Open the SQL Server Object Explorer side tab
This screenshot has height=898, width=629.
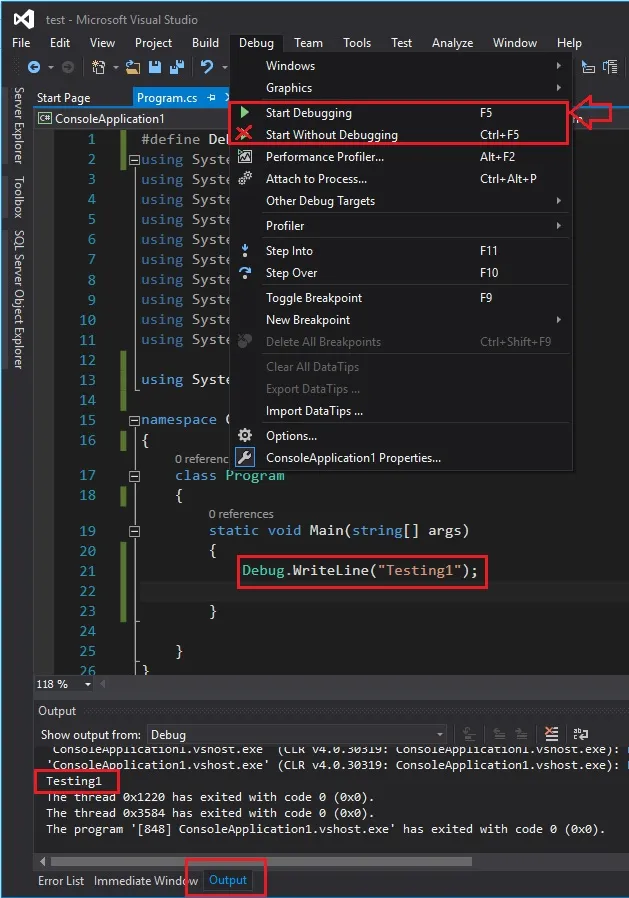point(19,300)
